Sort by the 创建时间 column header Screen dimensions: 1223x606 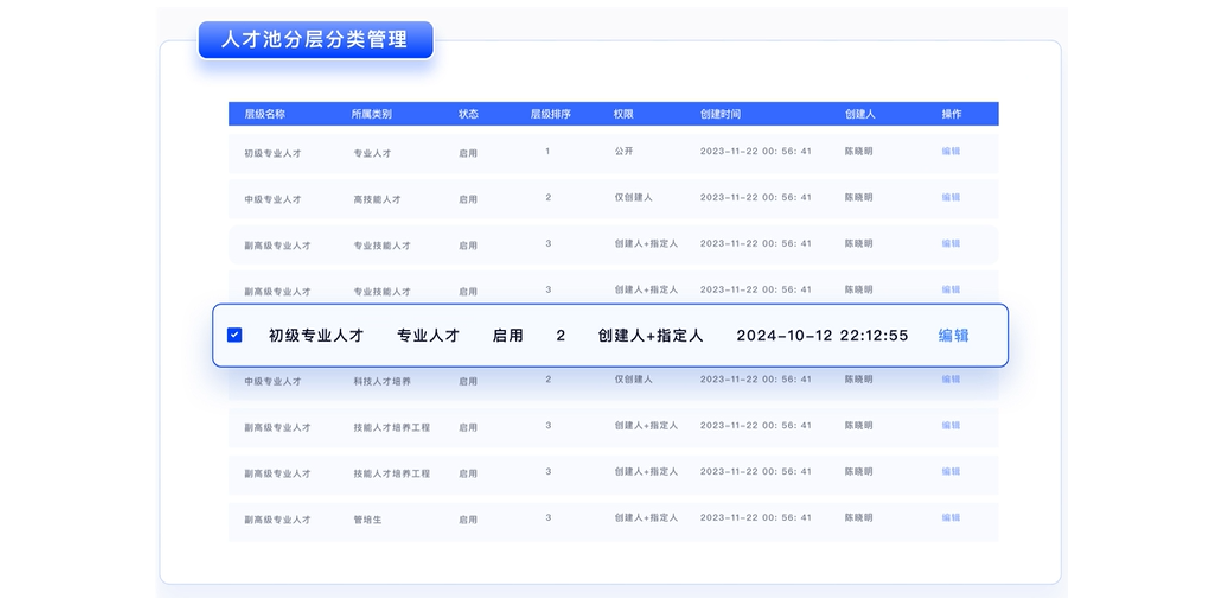pyautogui.click(x=720, y=115)
